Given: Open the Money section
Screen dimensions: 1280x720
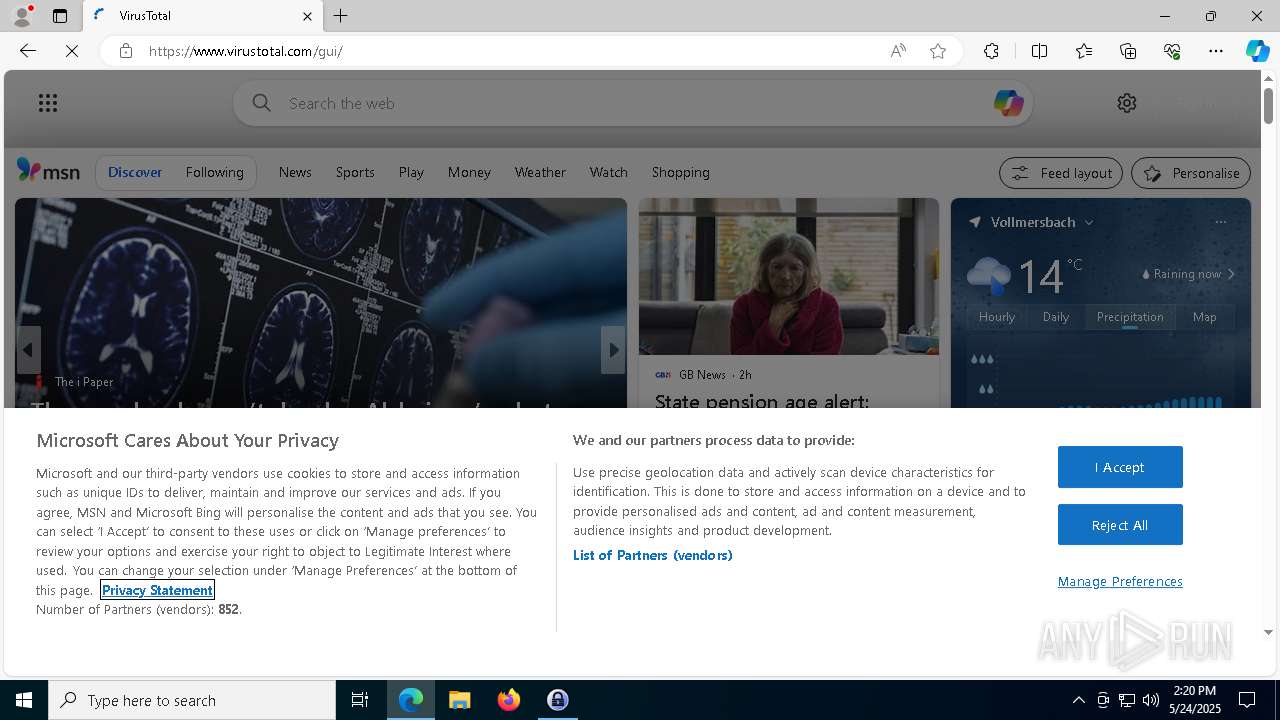Looking at the screenshot, I should [469, 172].
